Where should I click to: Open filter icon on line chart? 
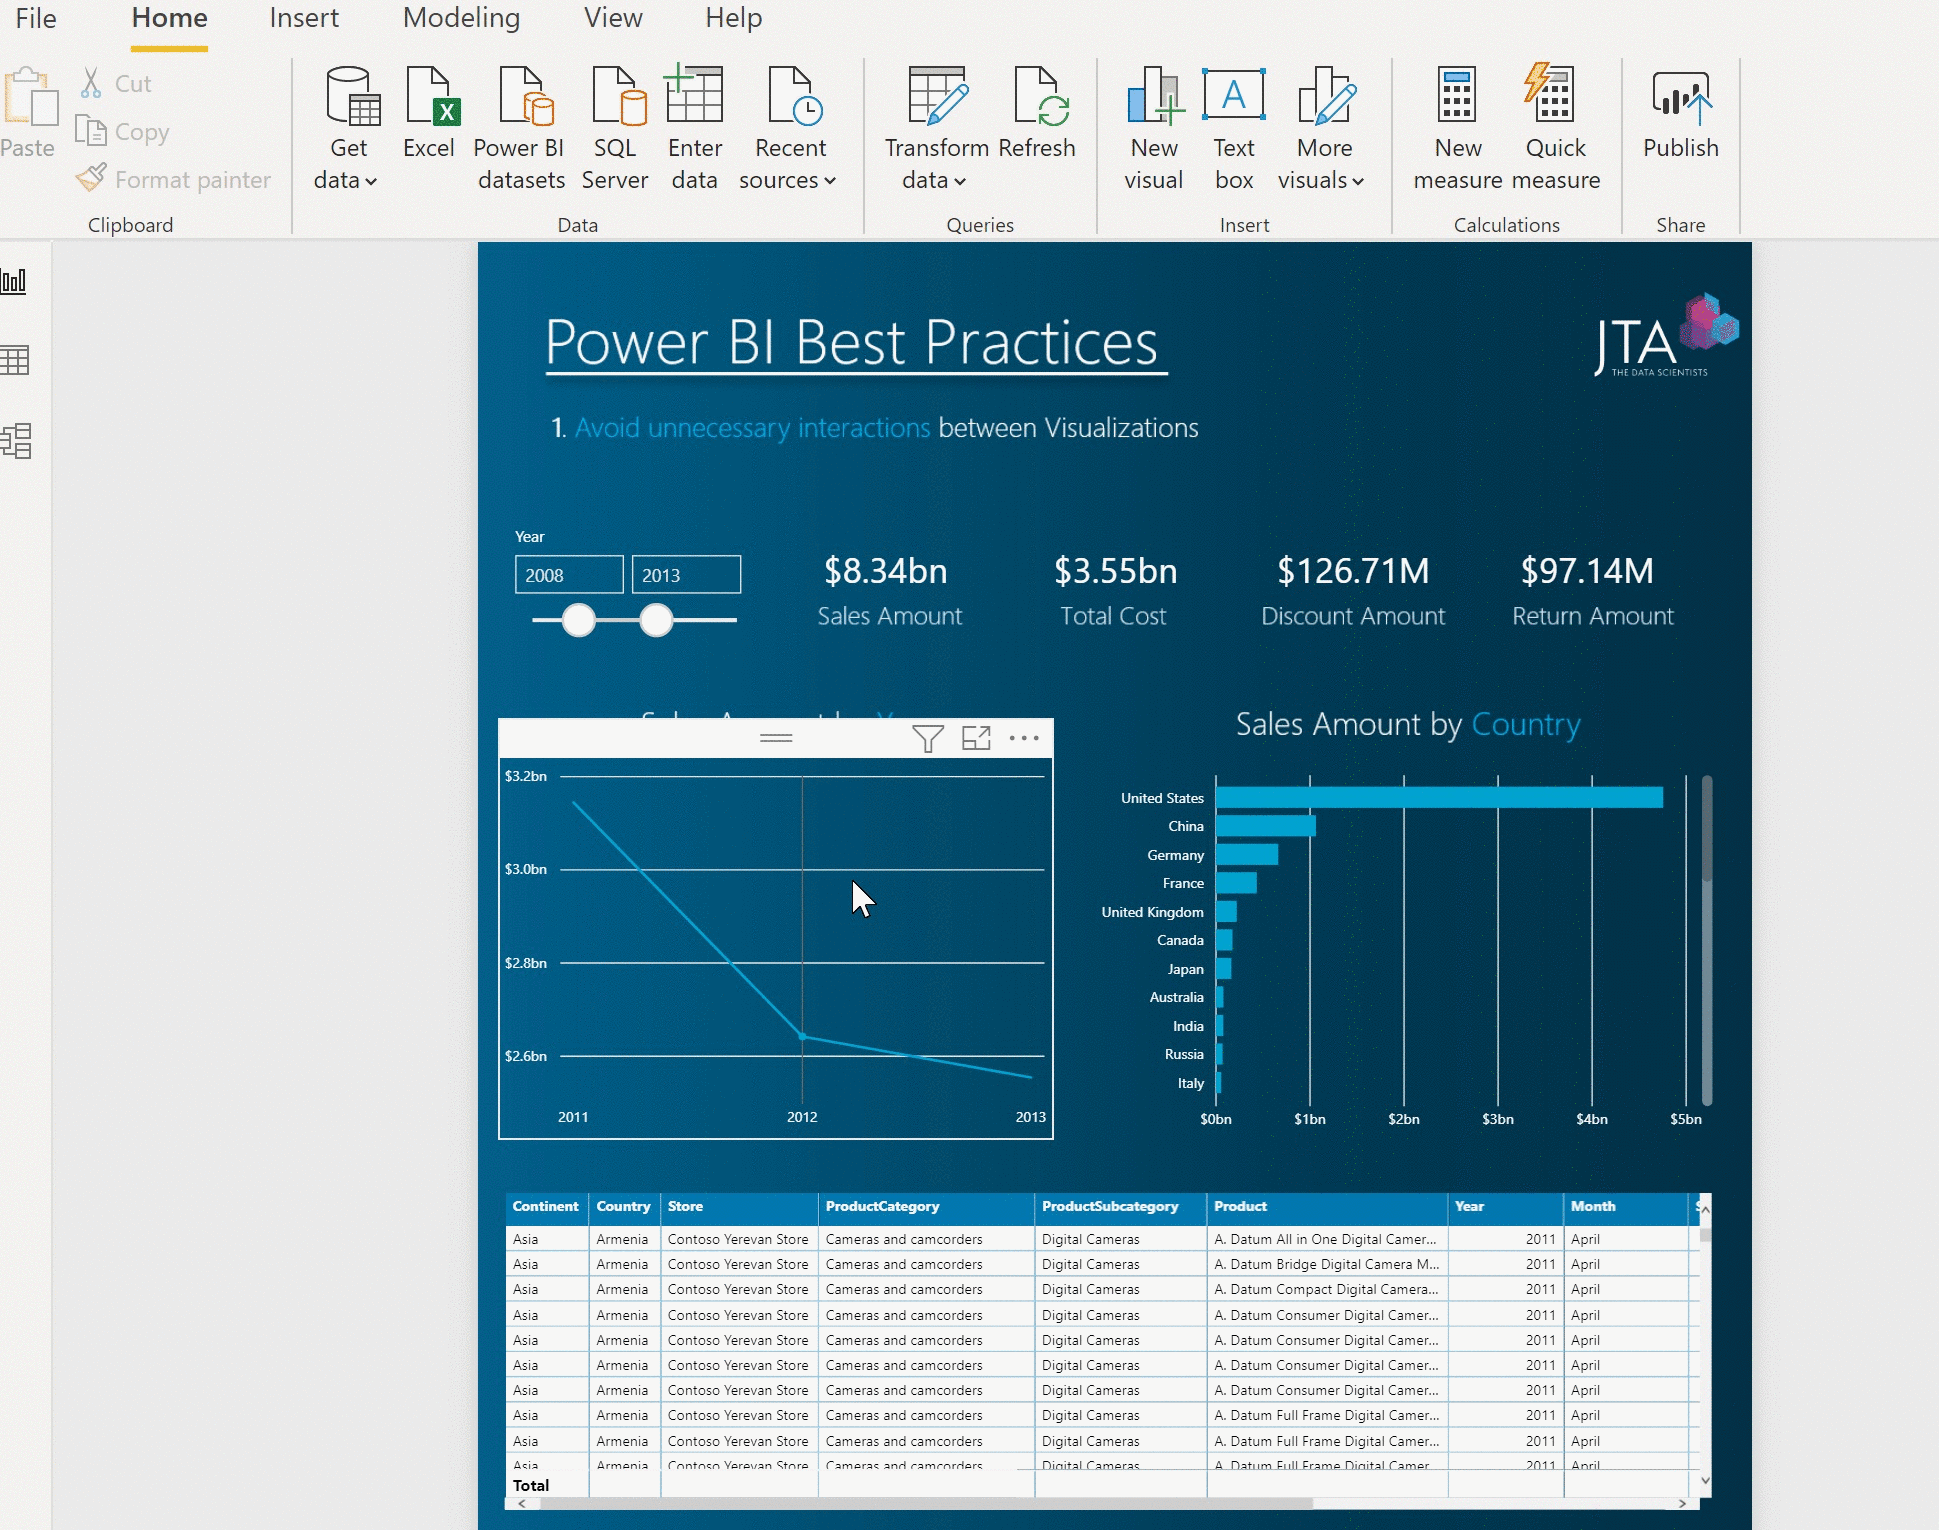pyautogui.click(x=928, y=738)
